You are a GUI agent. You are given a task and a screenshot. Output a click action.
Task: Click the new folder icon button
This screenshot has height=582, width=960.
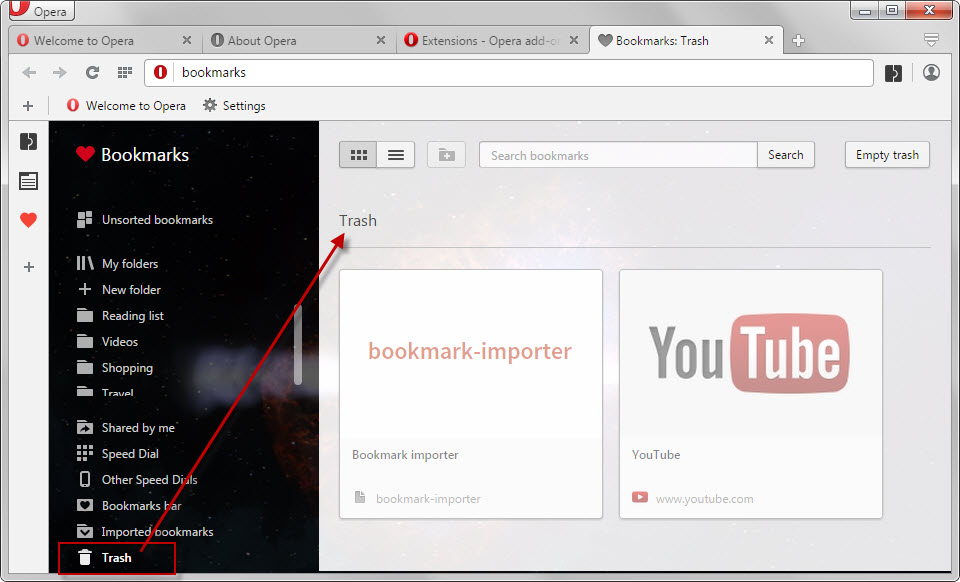(446, 155)
